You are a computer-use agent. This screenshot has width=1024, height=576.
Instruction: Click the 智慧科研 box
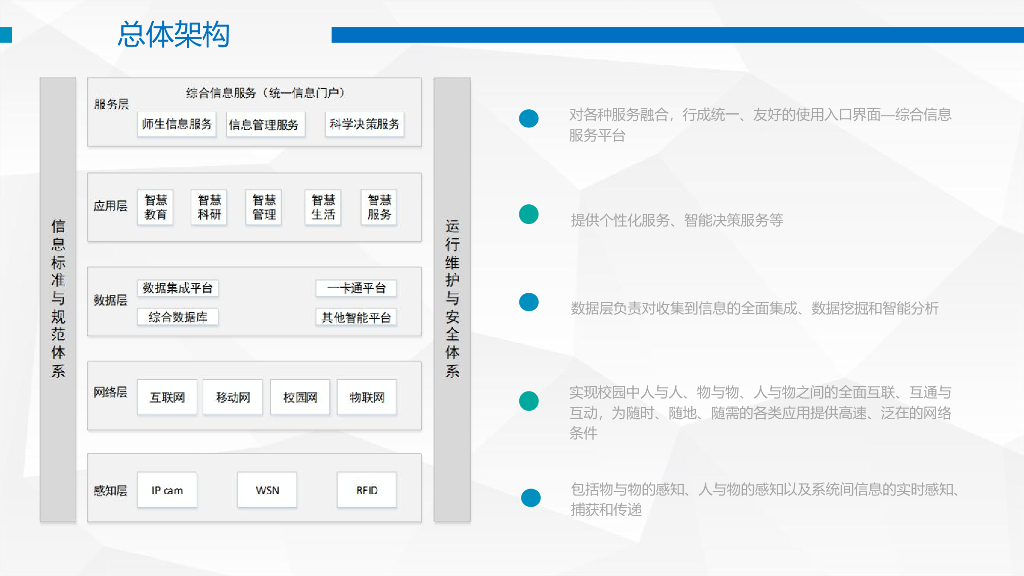pyautogui.click(x=211, y=206)
